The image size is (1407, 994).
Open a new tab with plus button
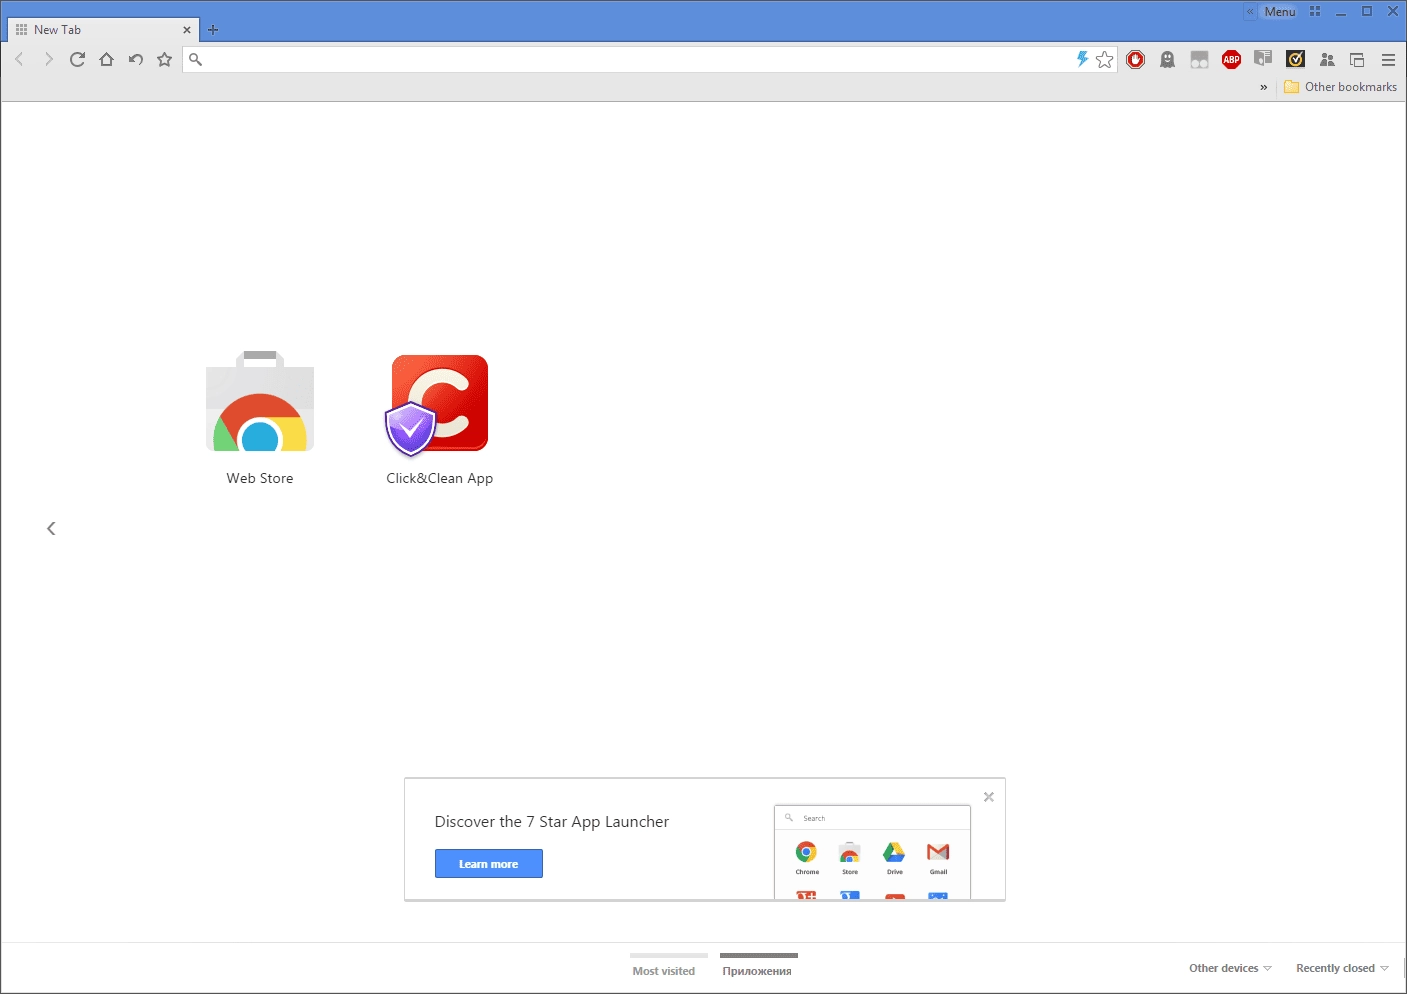(x=212, y=30)
